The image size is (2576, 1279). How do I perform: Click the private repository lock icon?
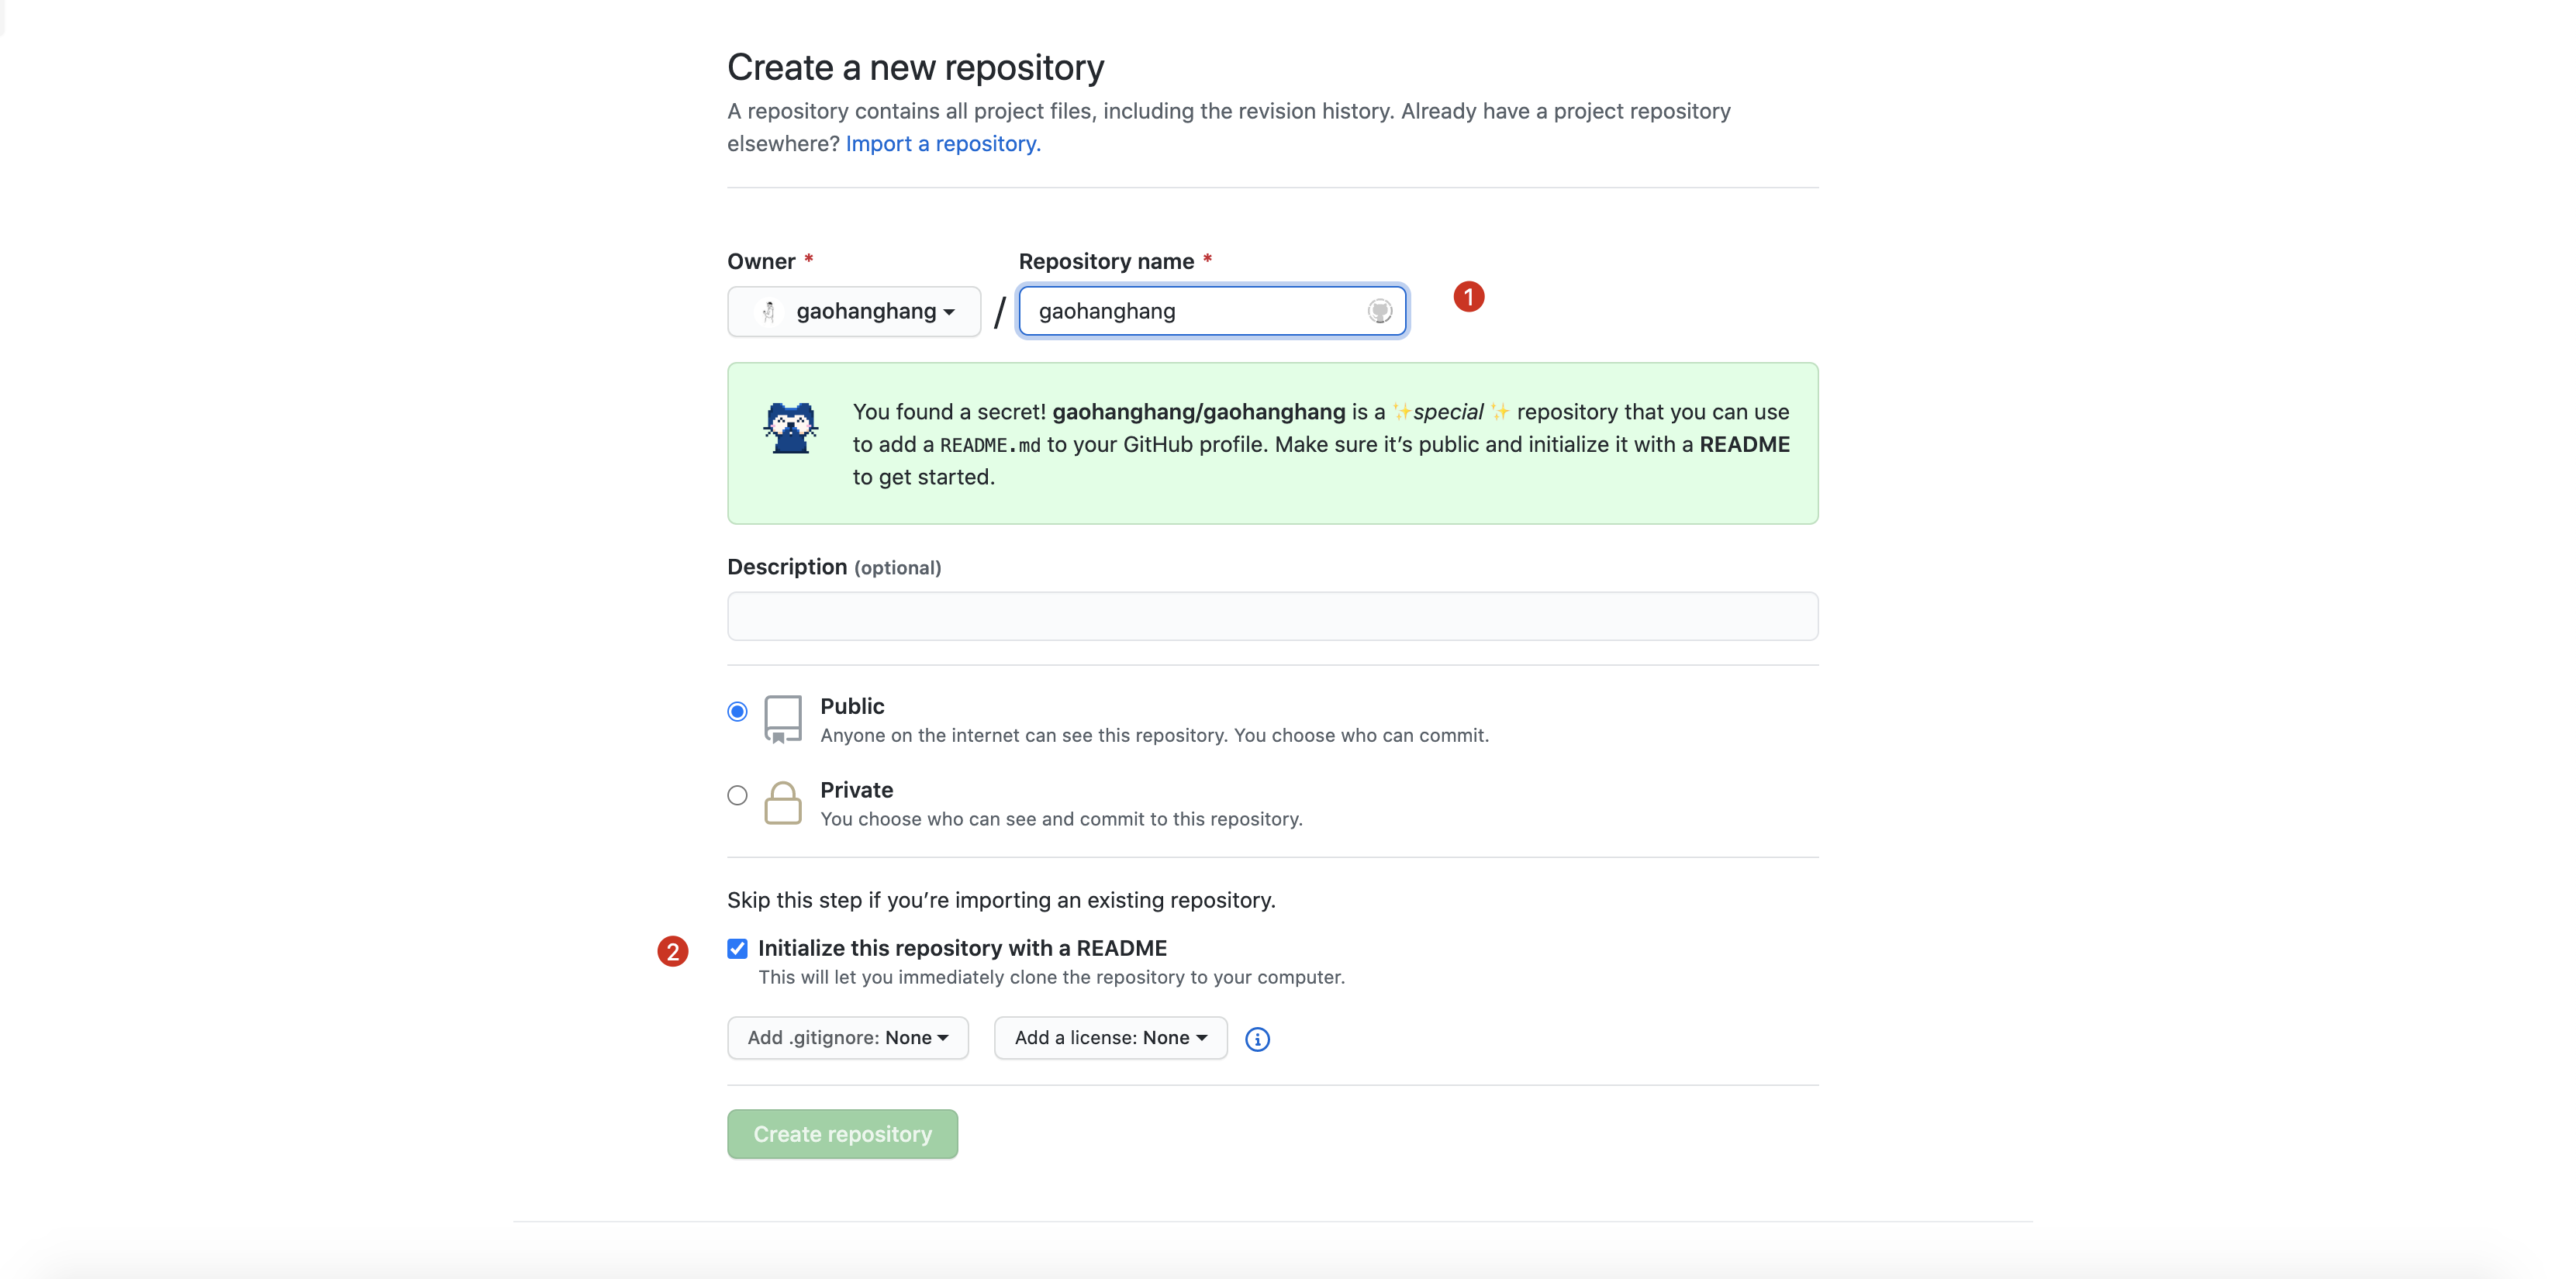pyautogui.click(x=782, y=803)
